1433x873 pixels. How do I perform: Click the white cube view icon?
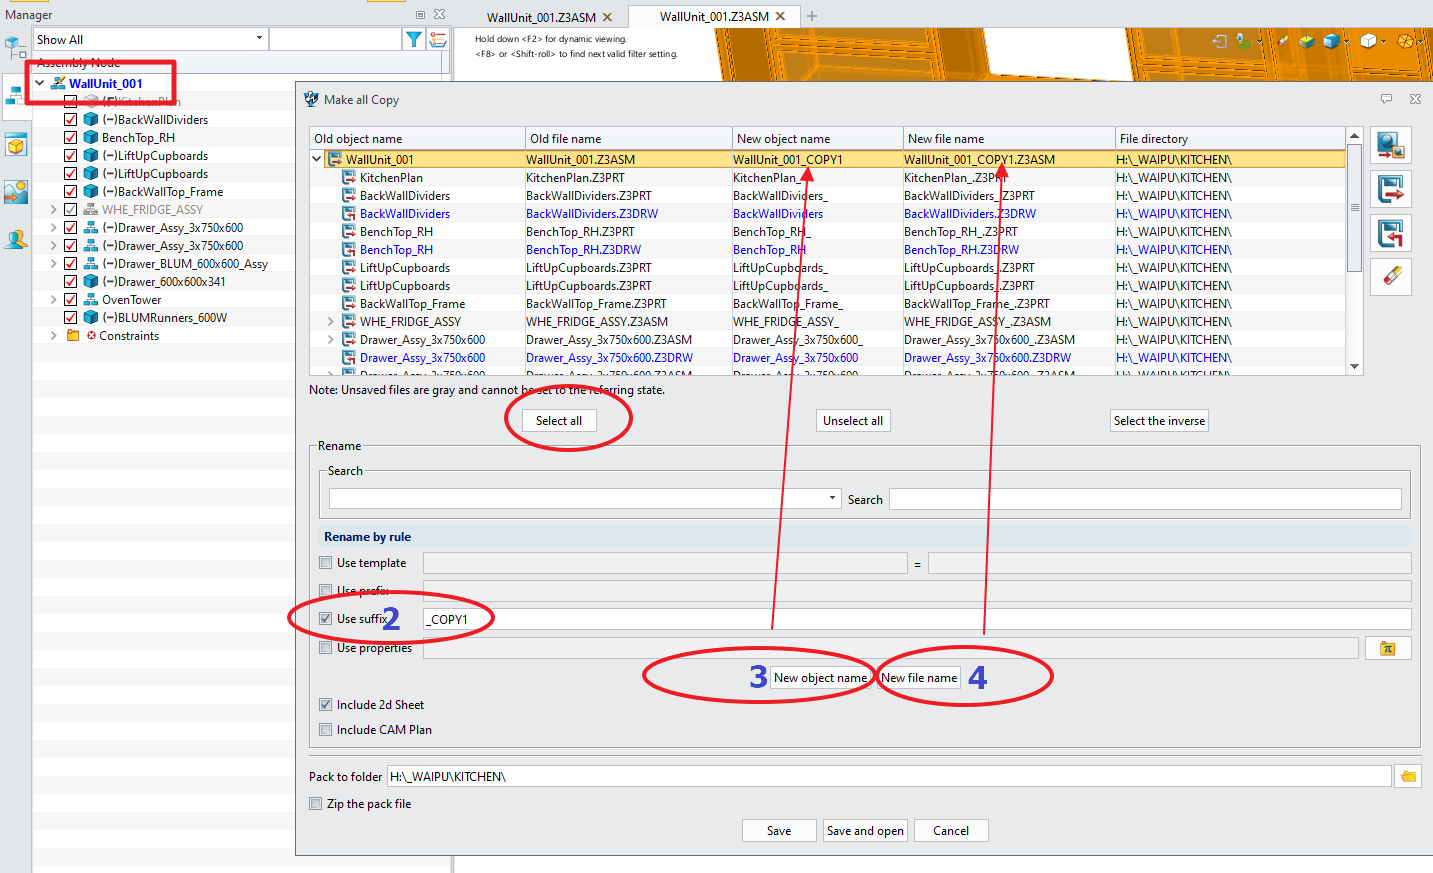(x=1368, y=41)
